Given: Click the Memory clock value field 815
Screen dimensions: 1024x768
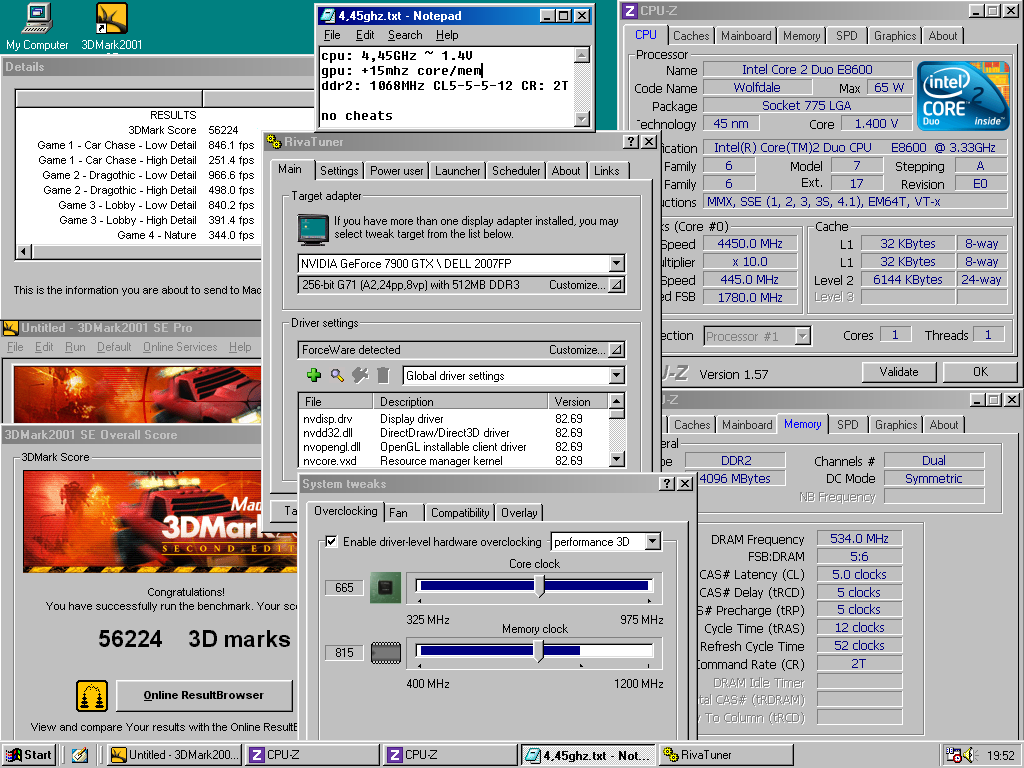Looking at the screenshot, I should pyautogui.click(x=344, y=652).
